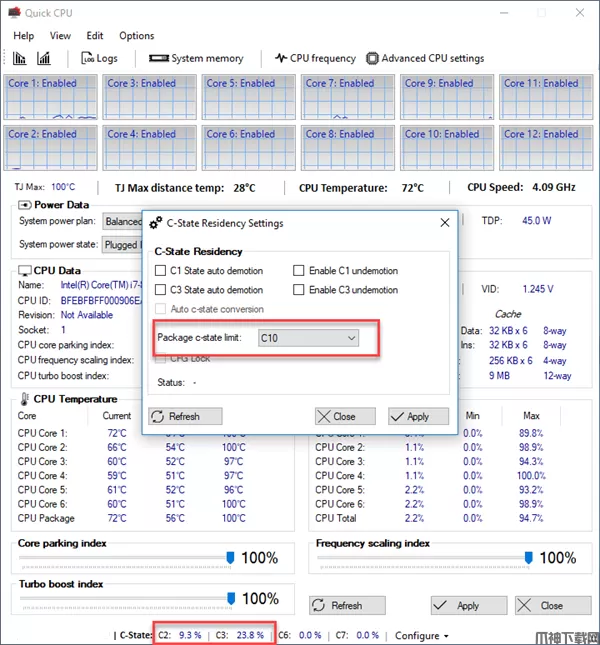Open System memory from the toolbar

pos(196,59)
